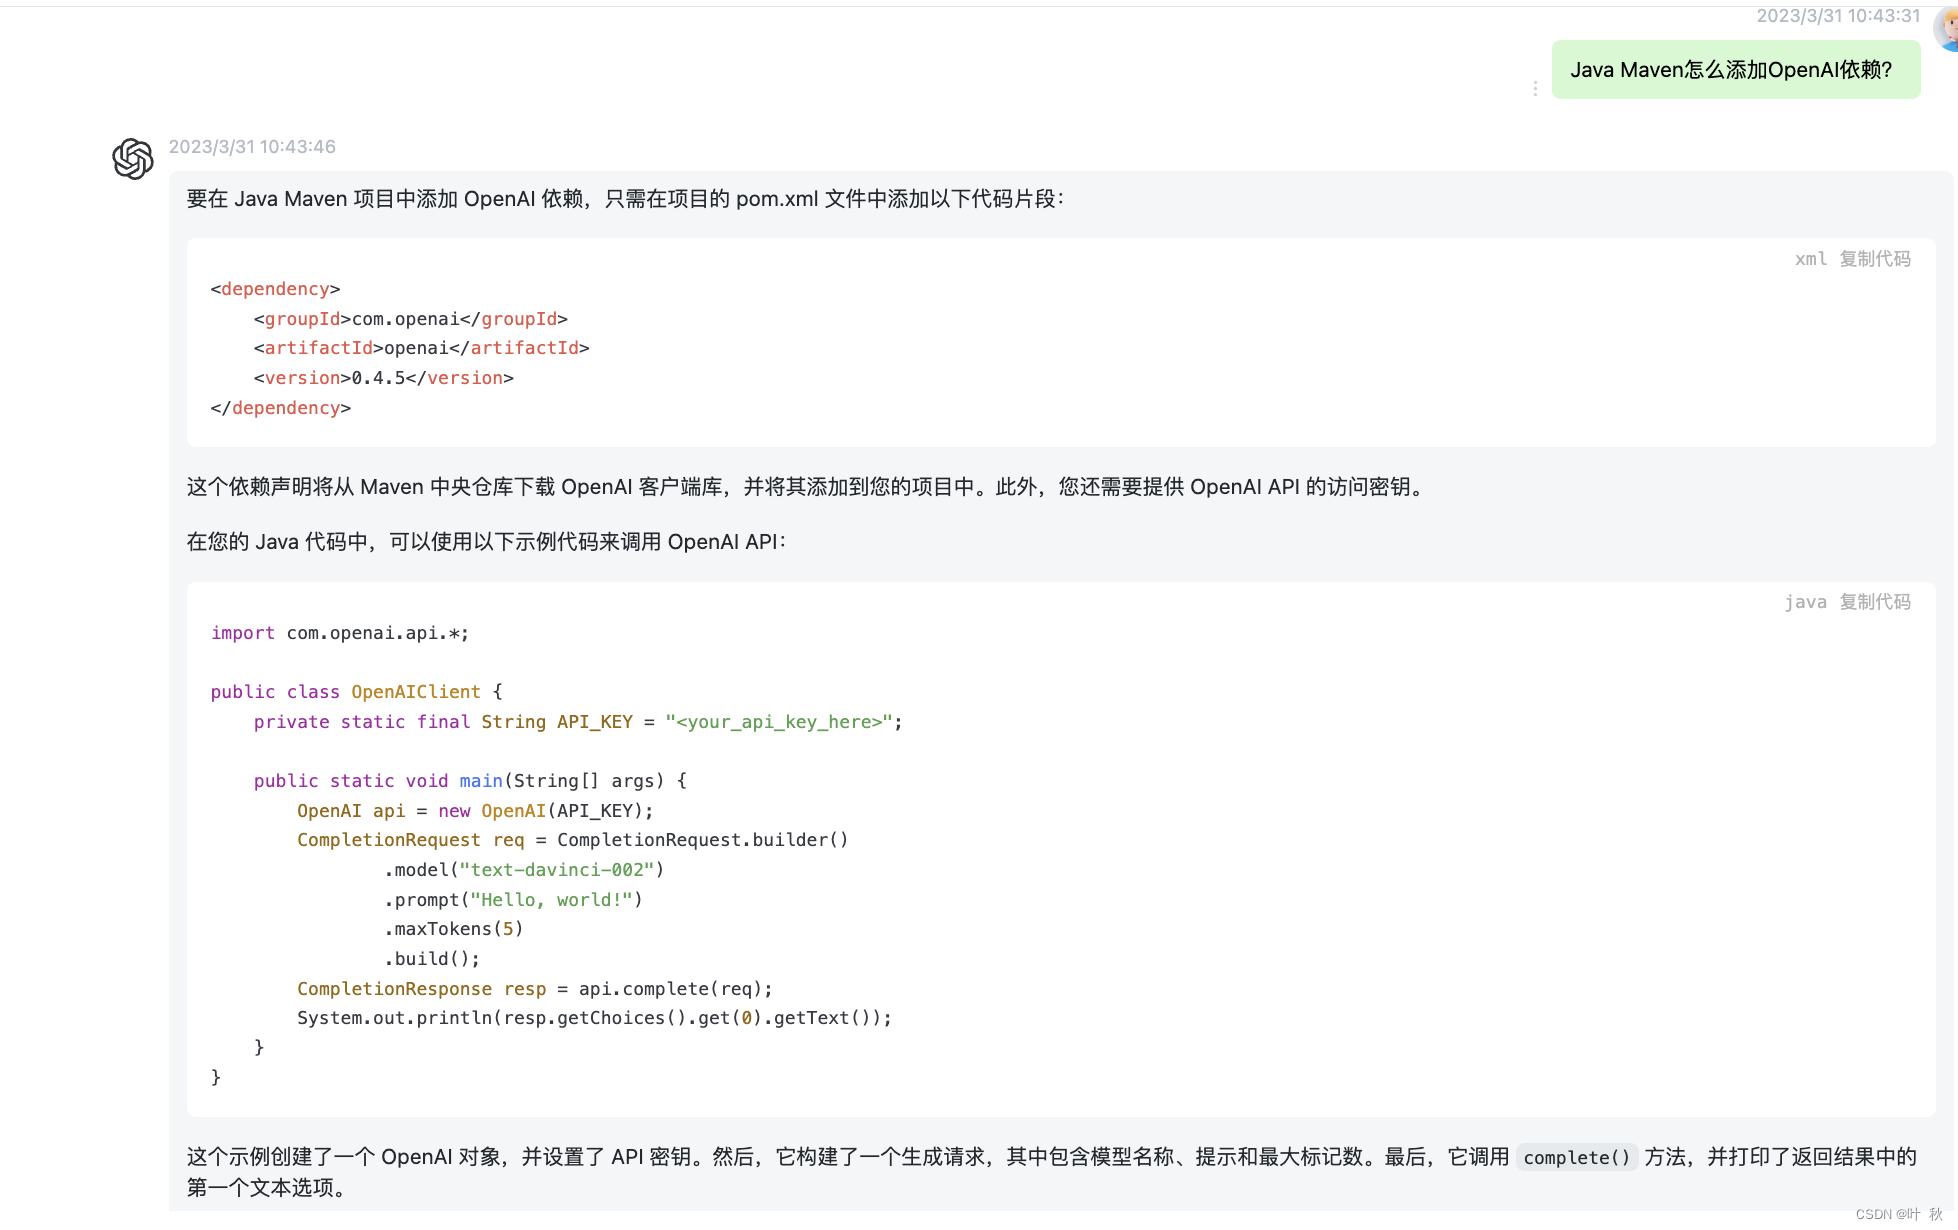1958x1230 pixels.
Task: Click the 'public class OpenAIClient {' line
Action: [356, 692]
